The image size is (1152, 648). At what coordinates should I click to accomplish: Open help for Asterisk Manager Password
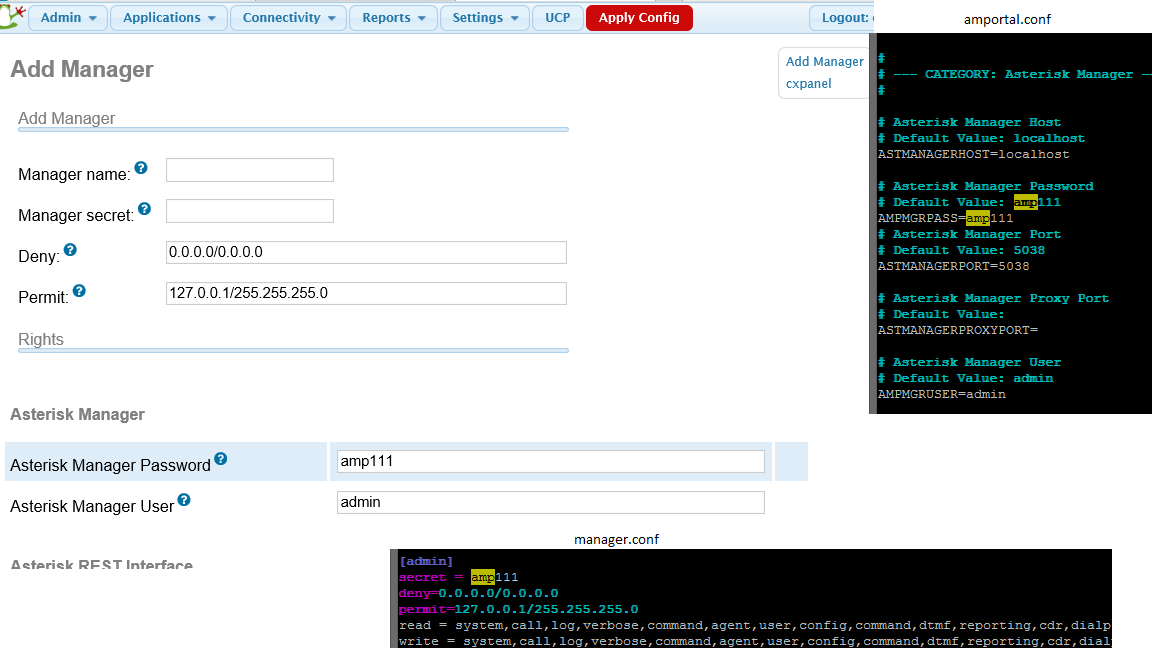[220, 459]
